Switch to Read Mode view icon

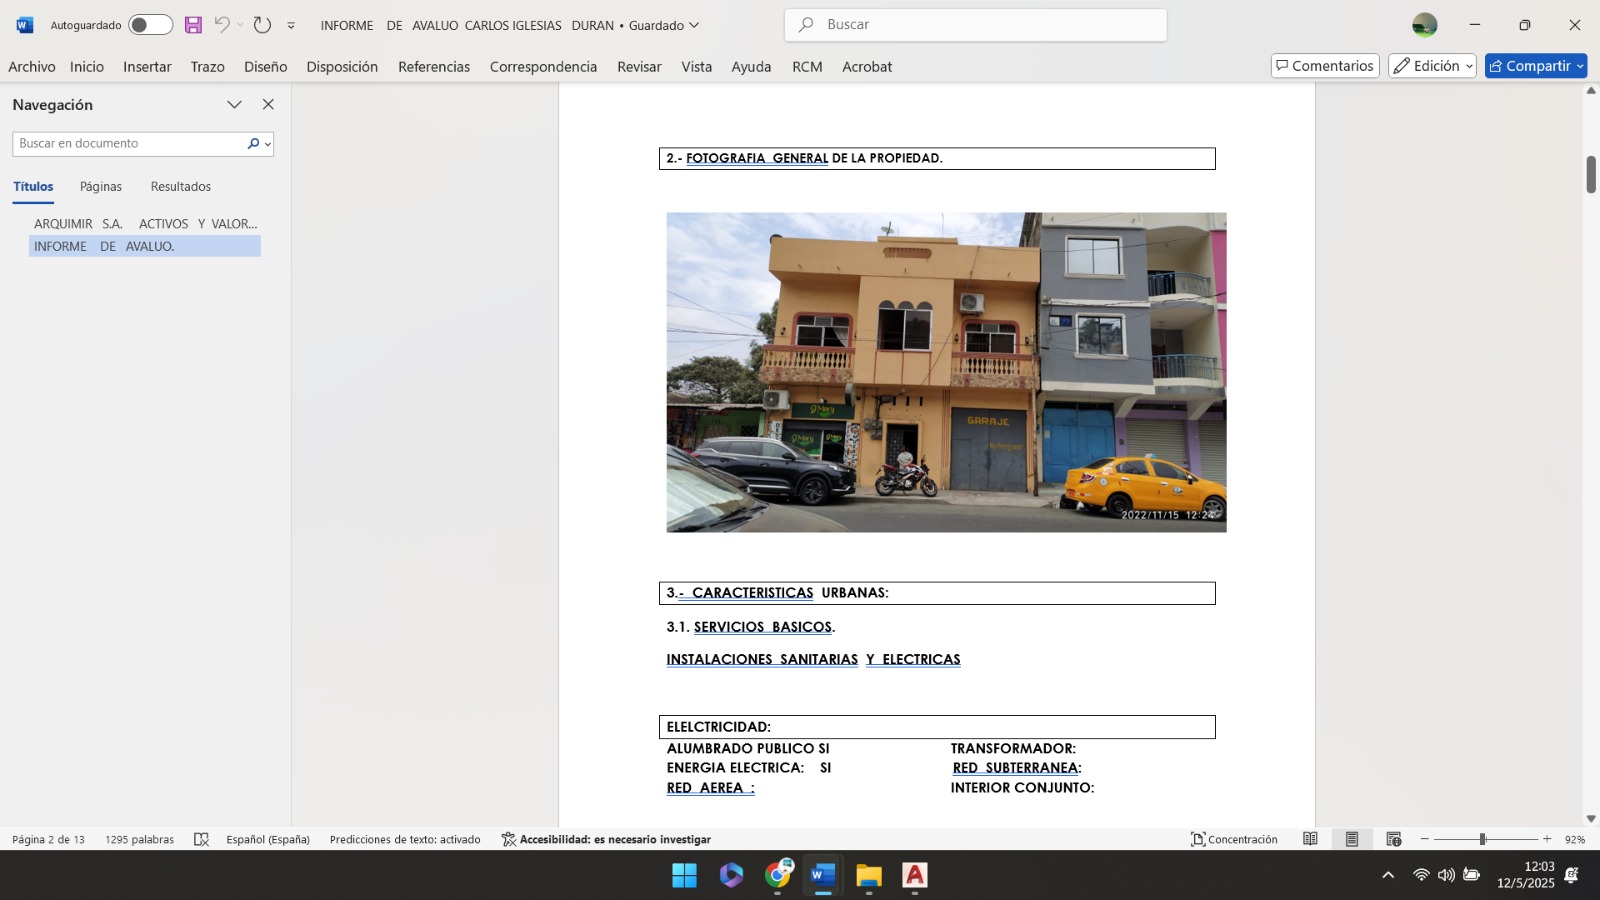[x=1310, y=839]
